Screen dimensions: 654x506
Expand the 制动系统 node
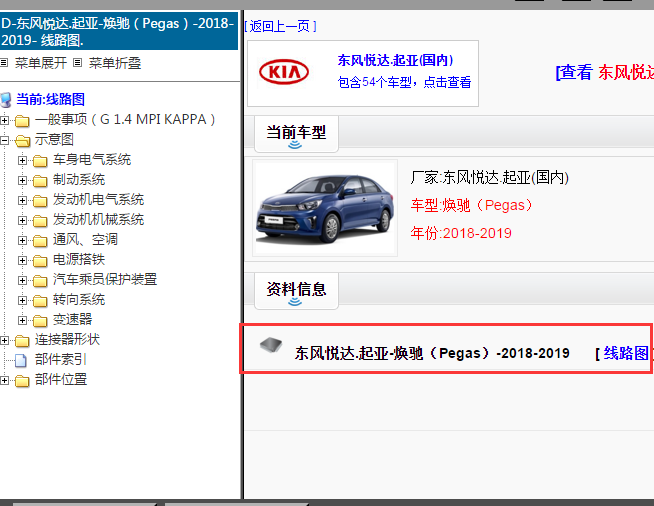tap(23, 181)
